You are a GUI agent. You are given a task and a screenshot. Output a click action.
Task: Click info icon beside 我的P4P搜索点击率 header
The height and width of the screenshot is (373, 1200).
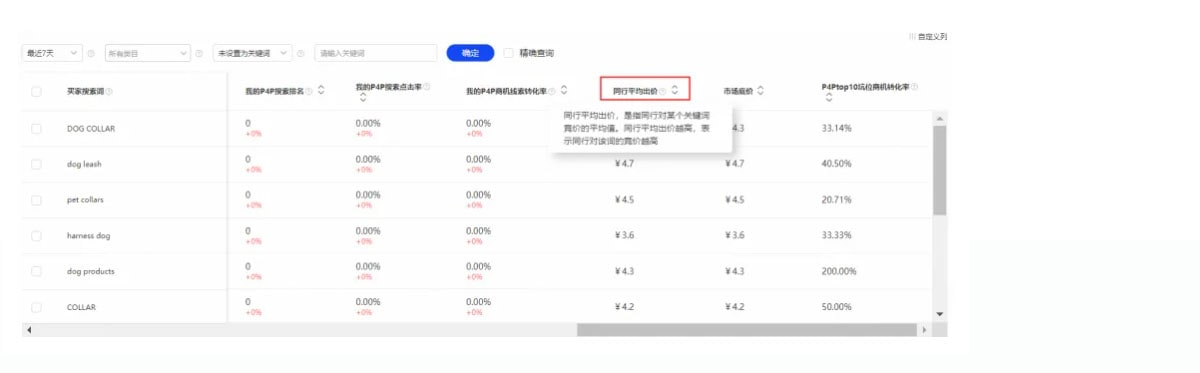(427, 87)
